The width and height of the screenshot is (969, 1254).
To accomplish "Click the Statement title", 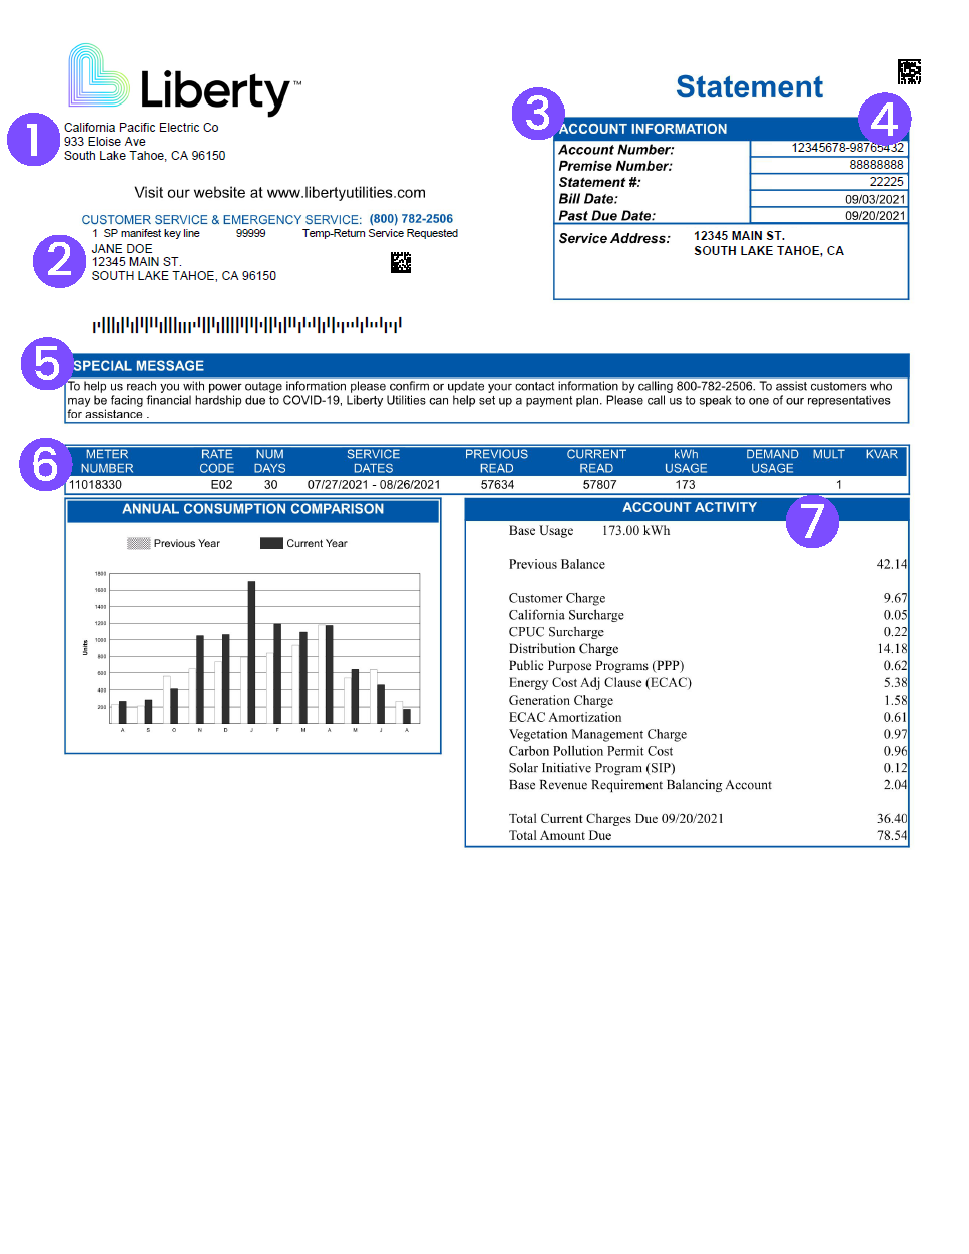I will click(x=749, y=87).
